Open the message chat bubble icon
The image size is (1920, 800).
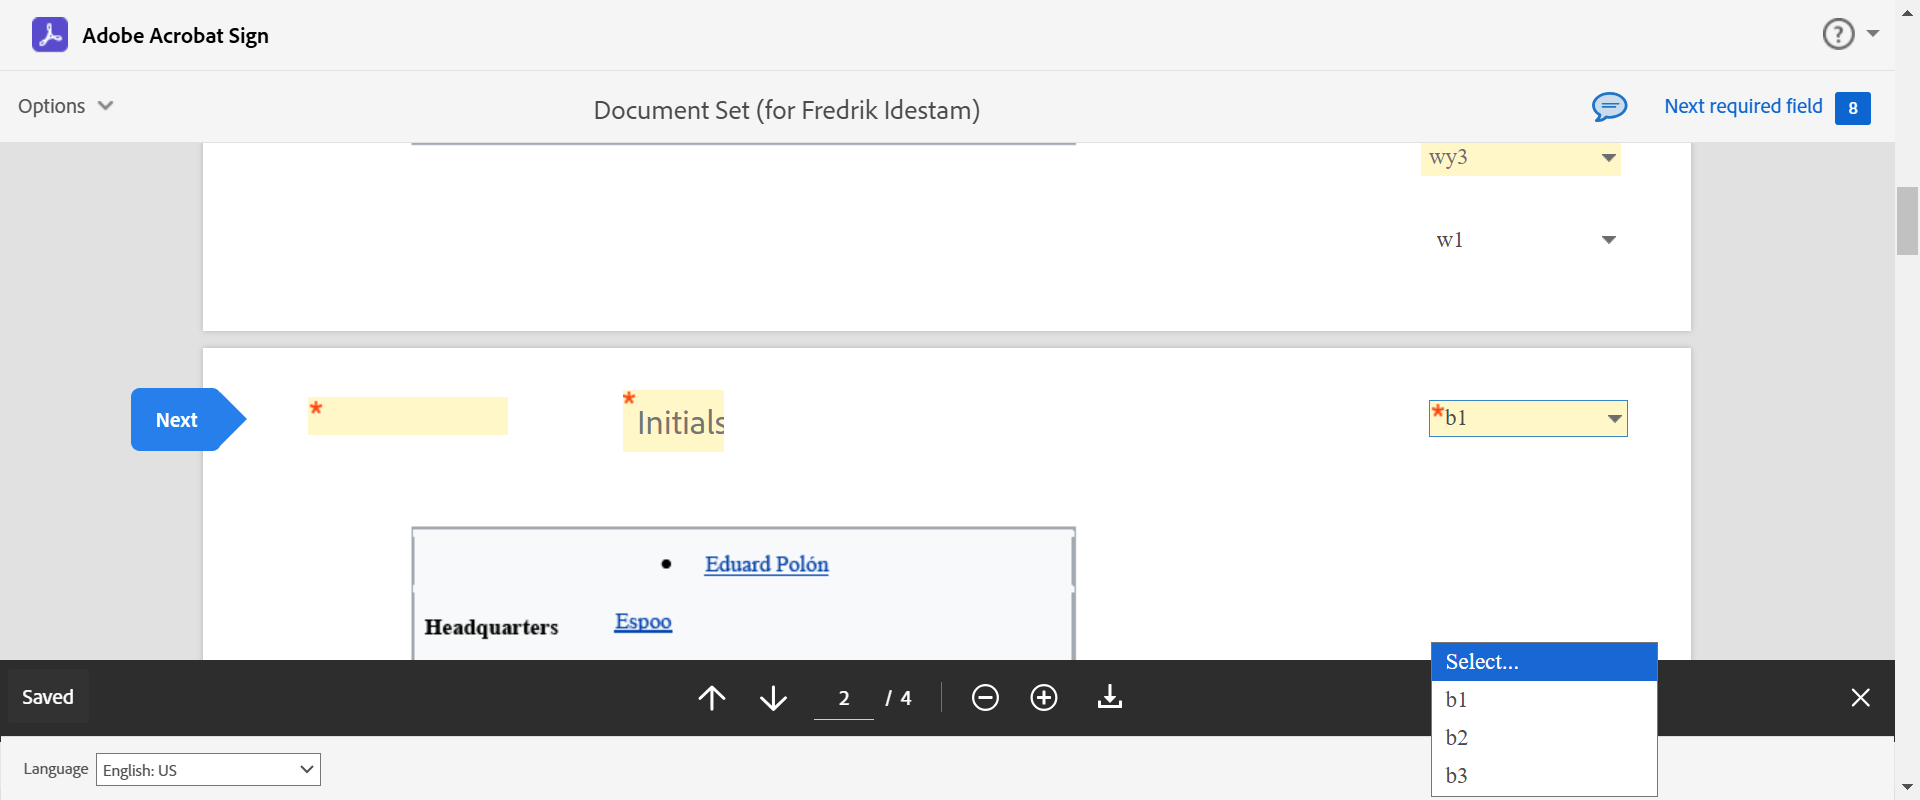click(x=1609, y=106)
